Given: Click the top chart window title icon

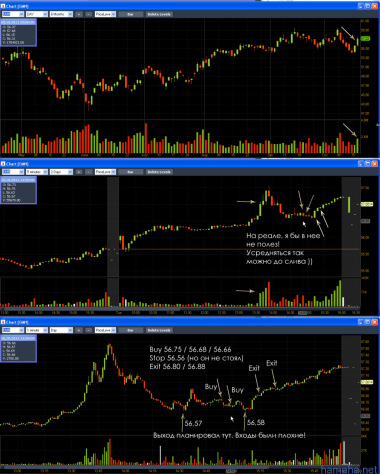Looking at the screenshot, I should [x=3, y=6].
